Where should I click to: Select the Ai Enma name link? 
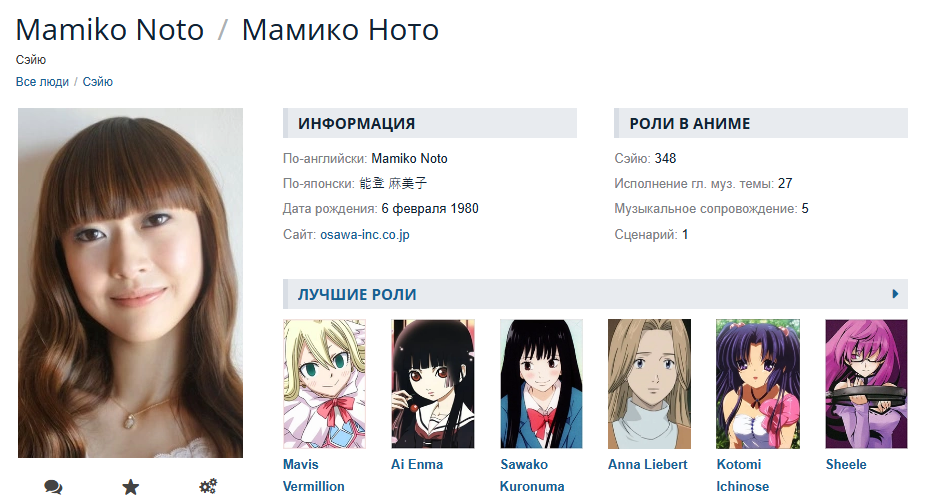[x=416, y=465]
